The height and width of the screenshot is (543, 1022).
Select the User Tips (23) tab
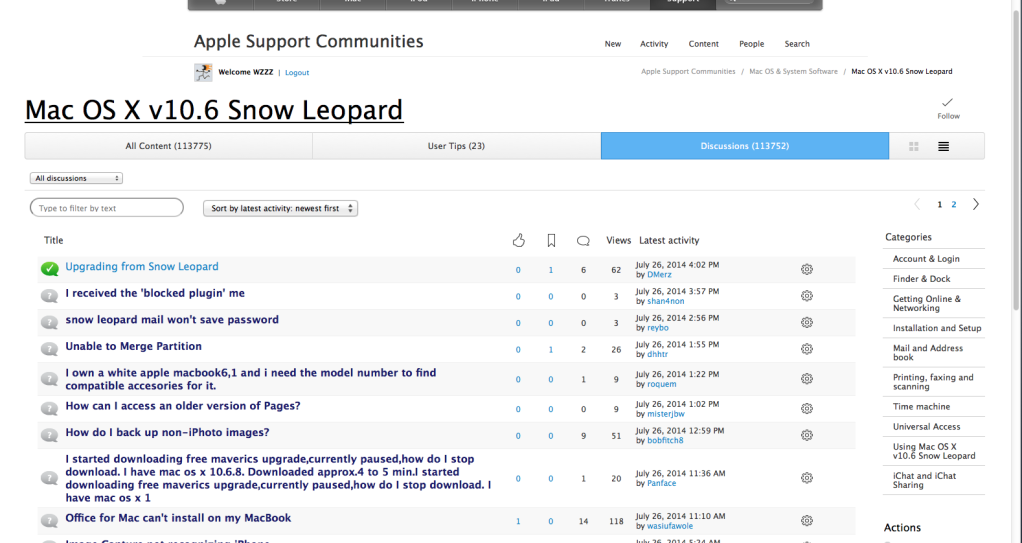coord(456,146)
